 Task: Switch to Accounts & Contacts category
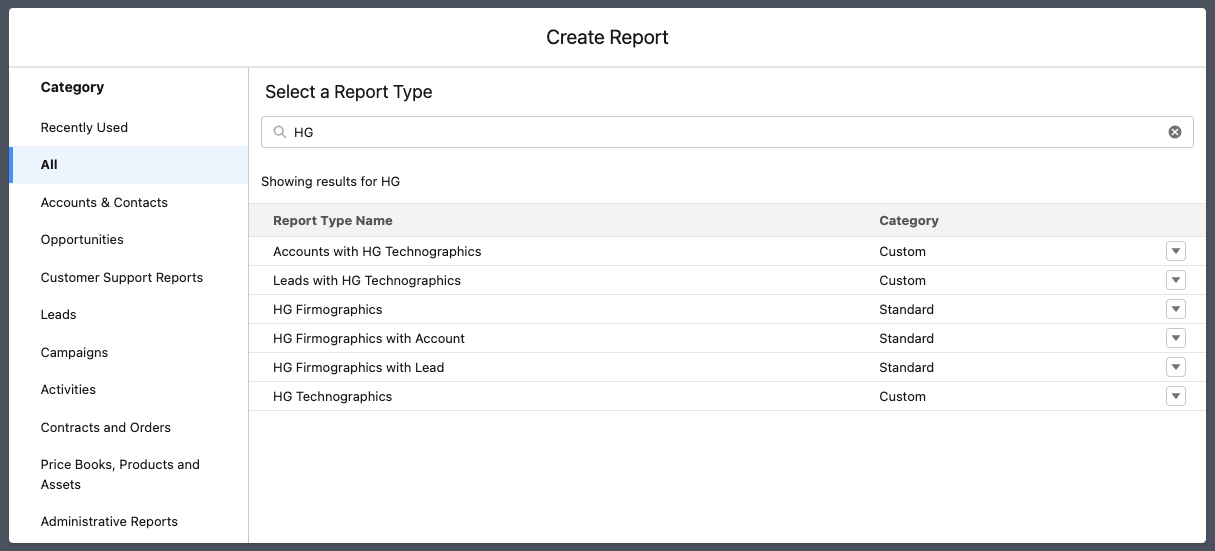tap(104, 203)
